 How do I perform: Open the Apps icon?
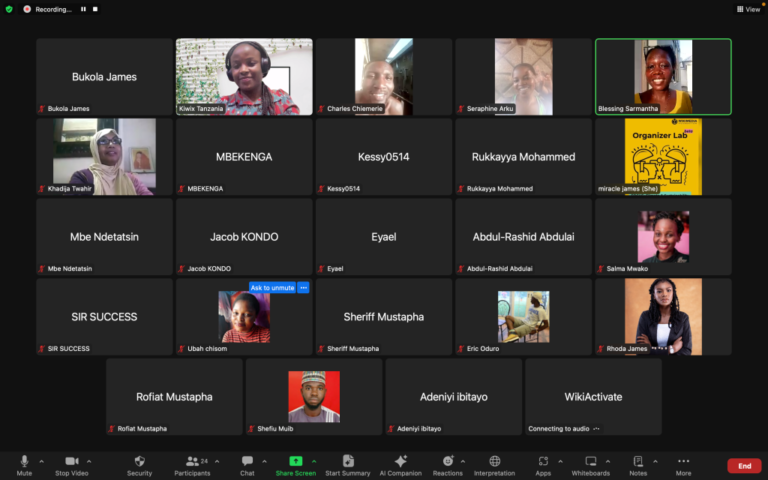click(x=543, y=461)
